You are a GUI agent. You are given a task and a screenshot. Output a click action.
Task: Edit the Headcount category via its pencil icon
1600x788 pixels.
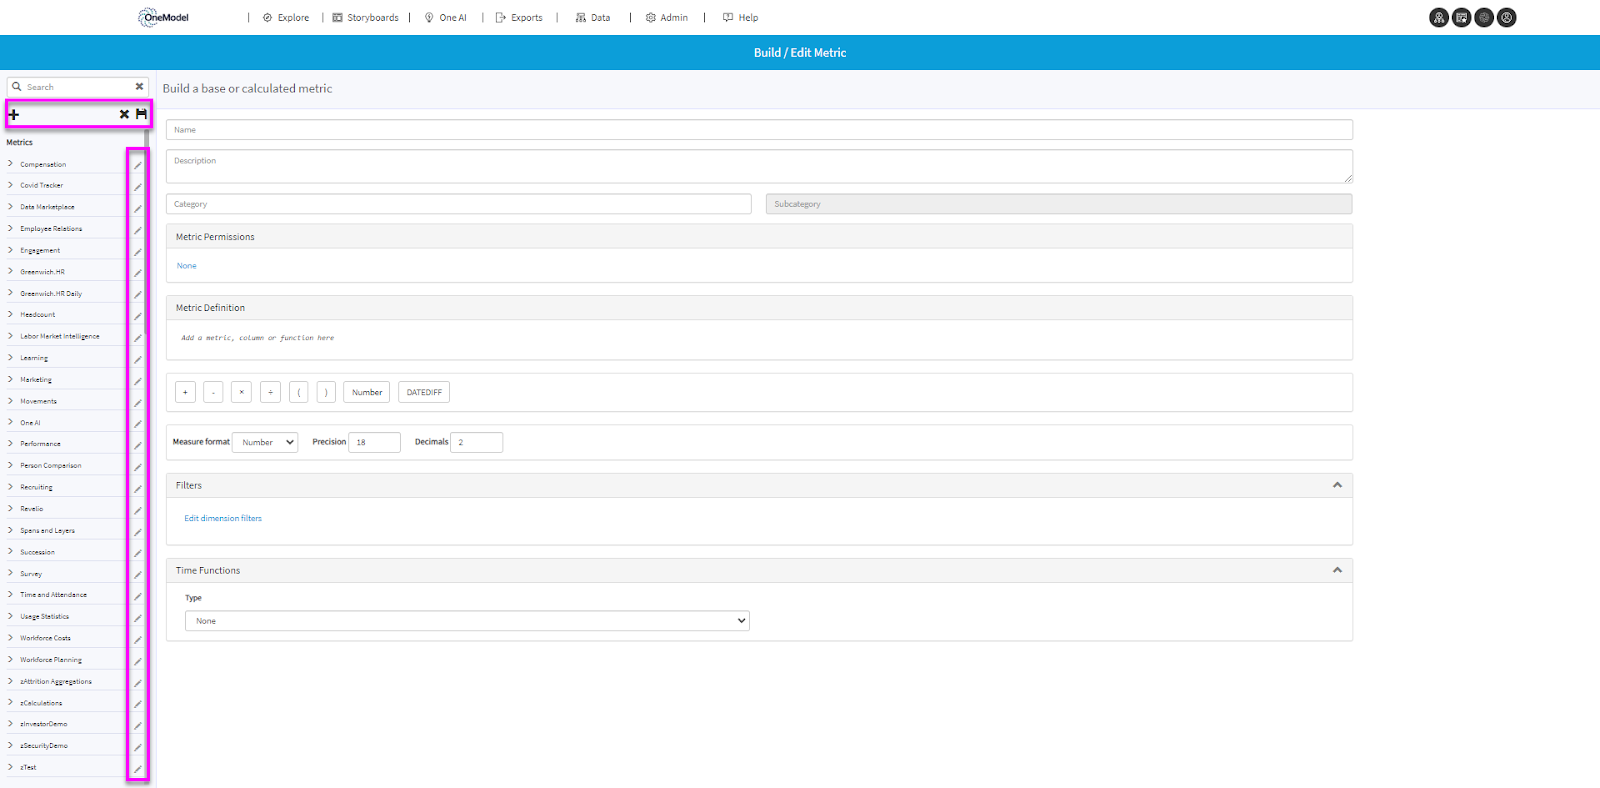click(138, 316)
